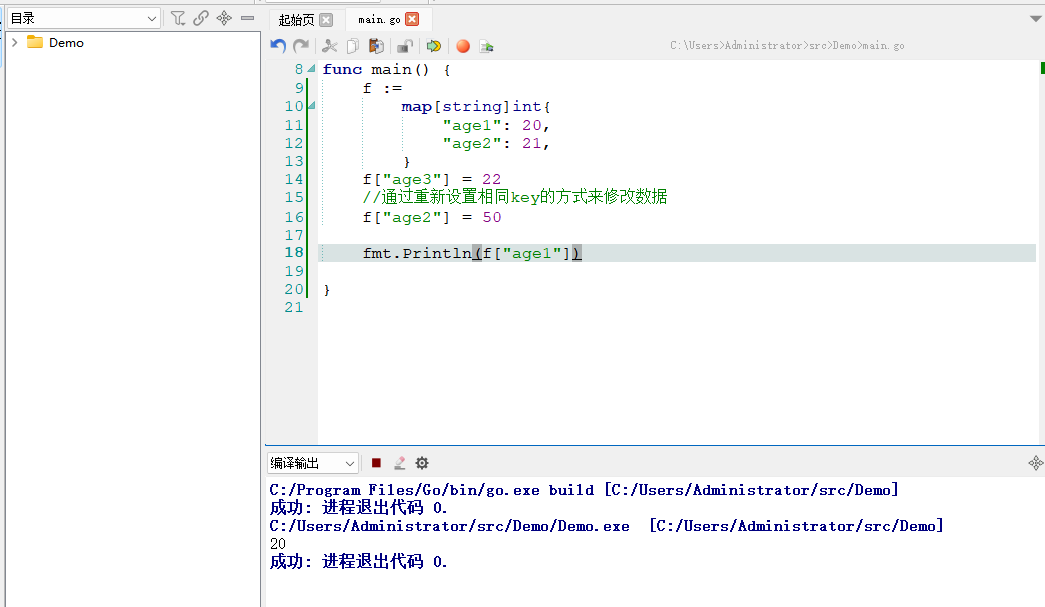Expand the Demo folder tree node
Screen dimensions: 1045x607
tap(15, 43)
